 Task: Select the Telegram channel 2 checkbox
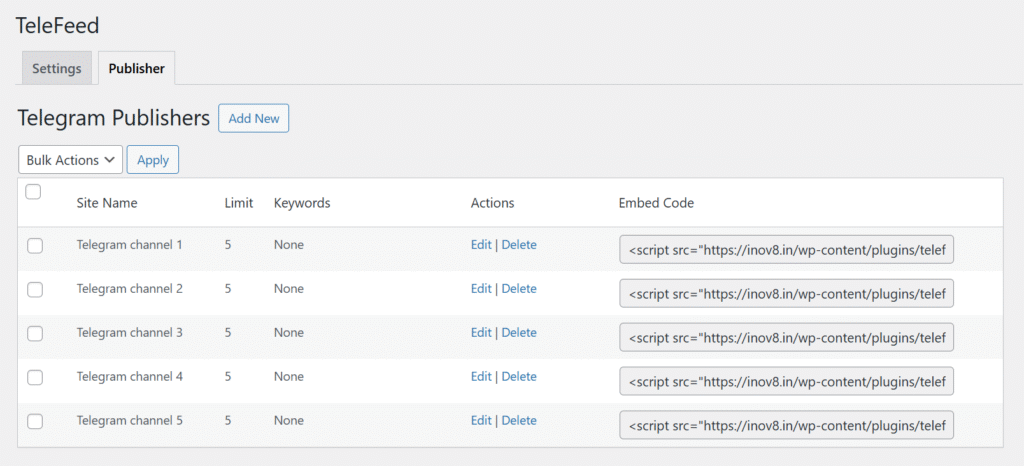click(35, 289)
